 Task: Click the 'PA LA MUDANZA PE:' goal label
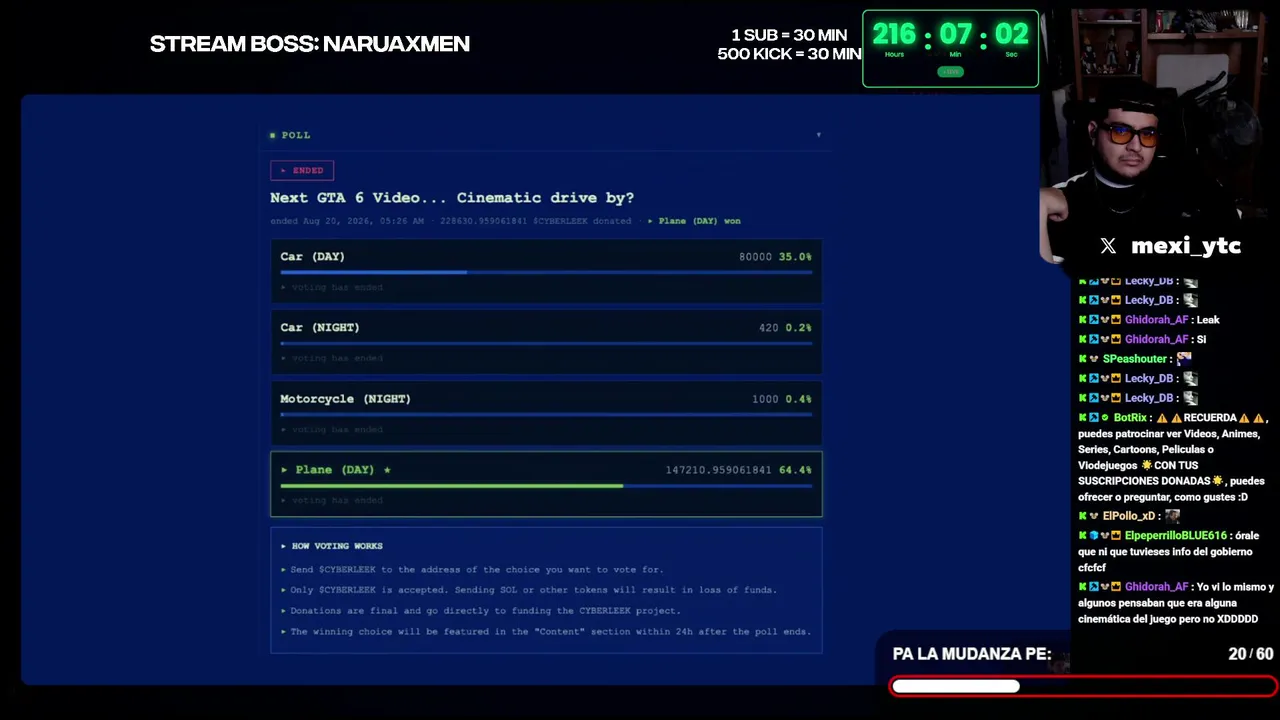(972, 654)
